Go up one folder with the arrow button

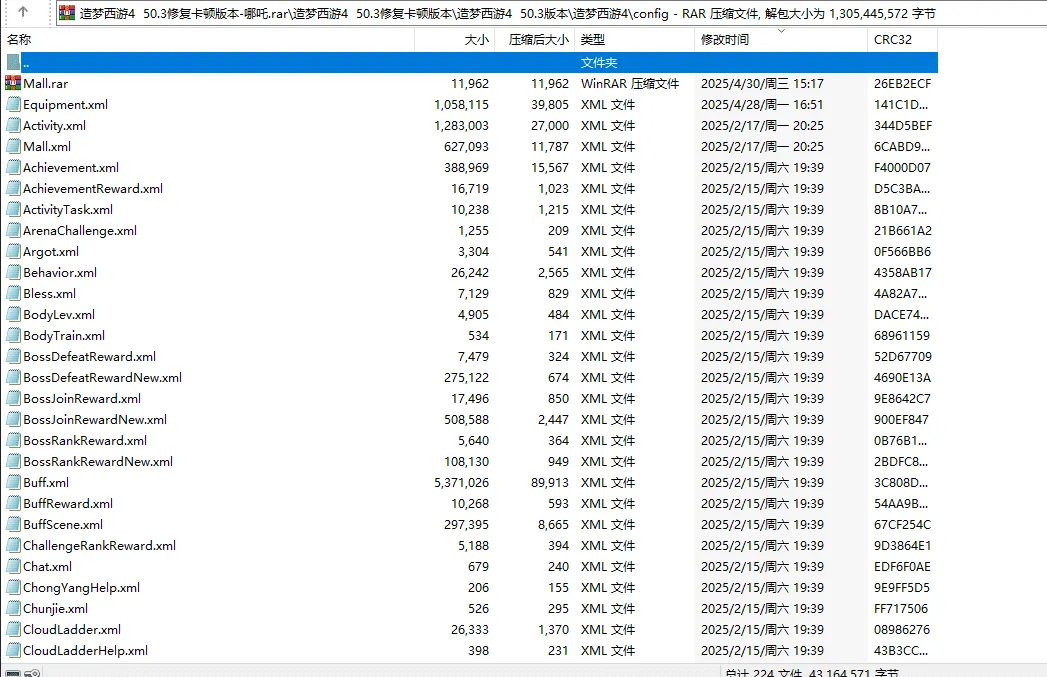point(23,12)
